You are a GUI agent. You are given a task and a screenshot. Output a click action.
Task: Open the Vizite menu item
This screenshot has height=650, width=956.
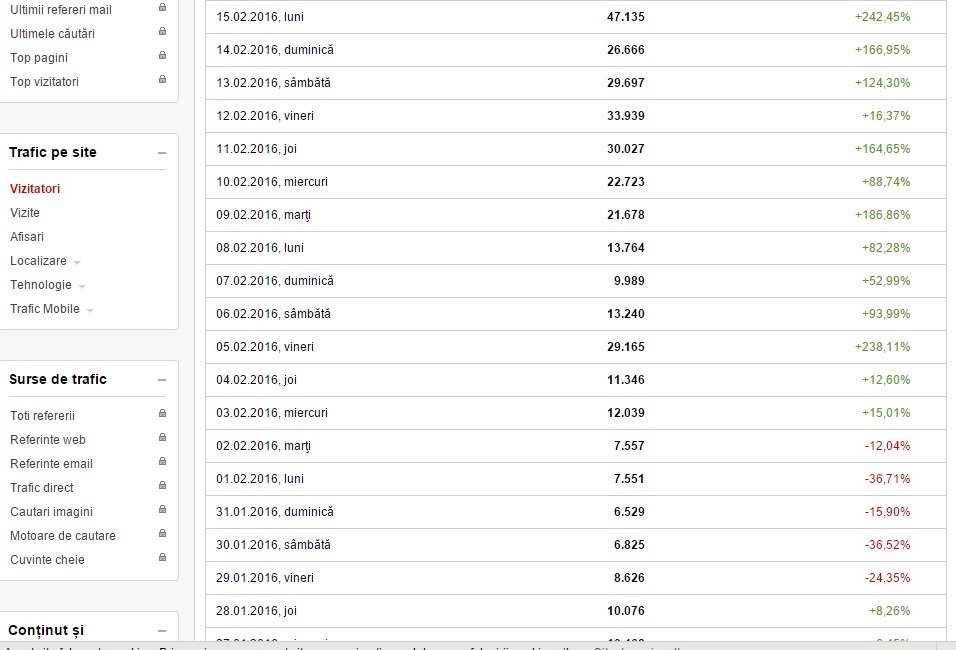tap(25, 213)
